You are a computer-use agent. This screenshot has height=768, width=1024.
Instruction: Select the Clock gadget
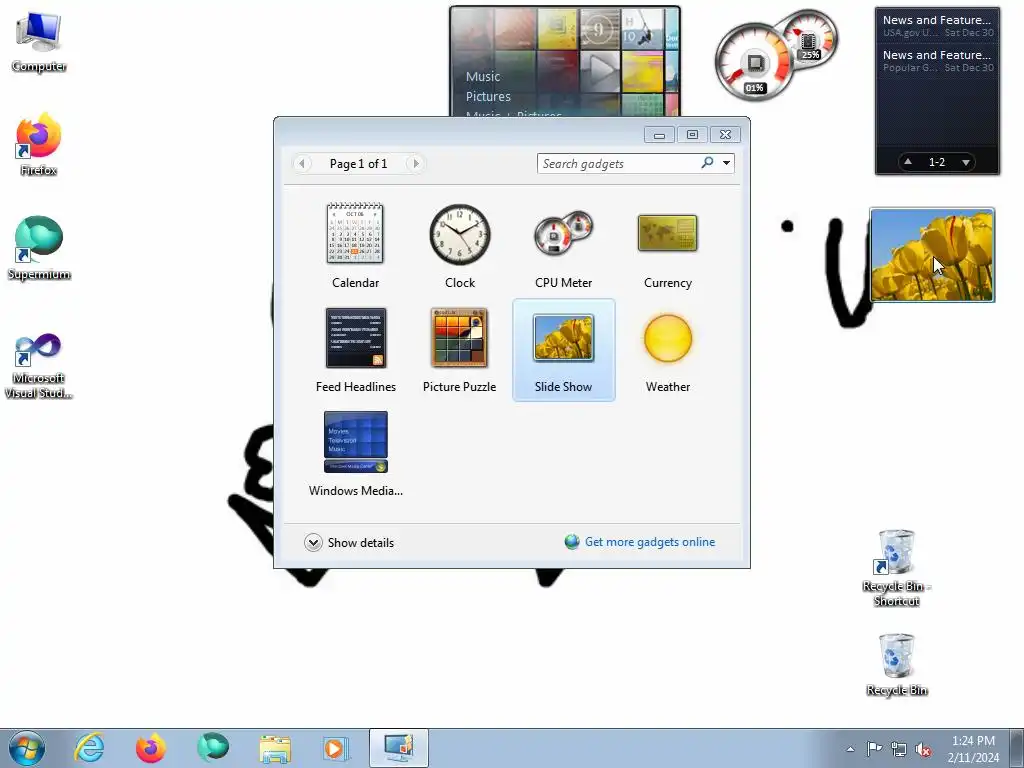[x=460, y=246]
